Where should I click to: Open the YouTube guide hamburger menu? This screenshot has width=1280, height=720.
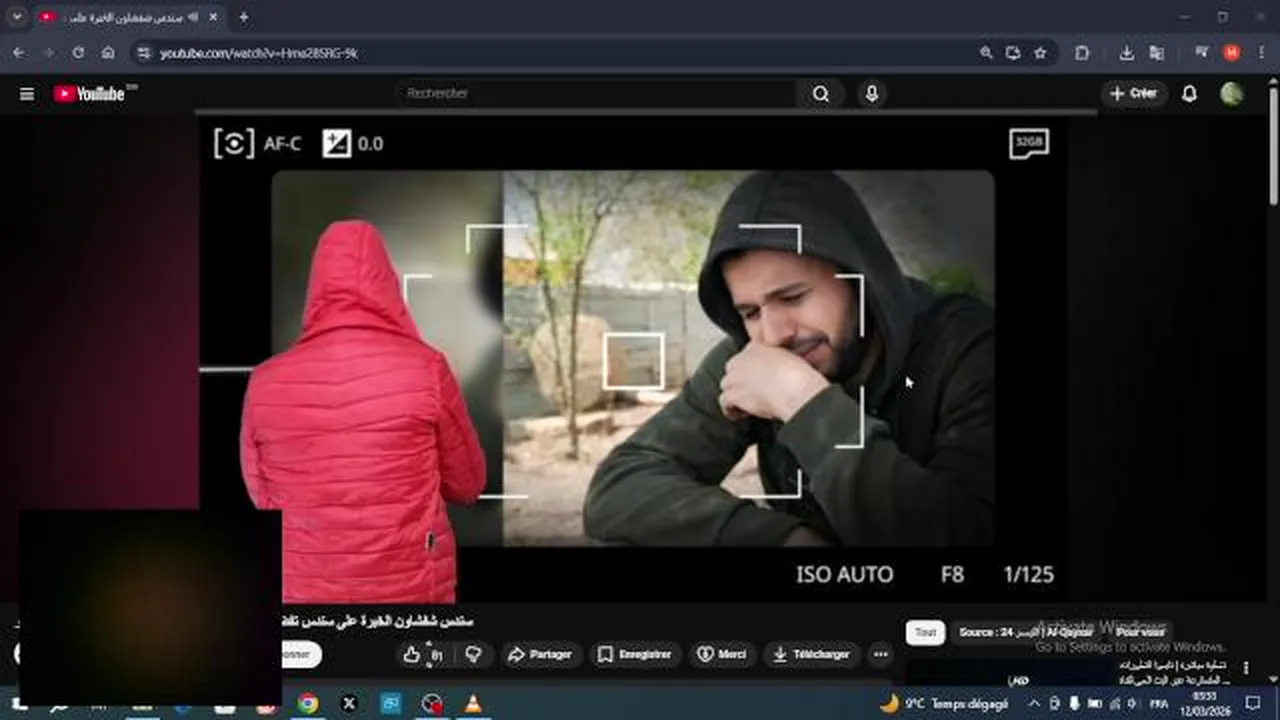click(x=27, y=94)
